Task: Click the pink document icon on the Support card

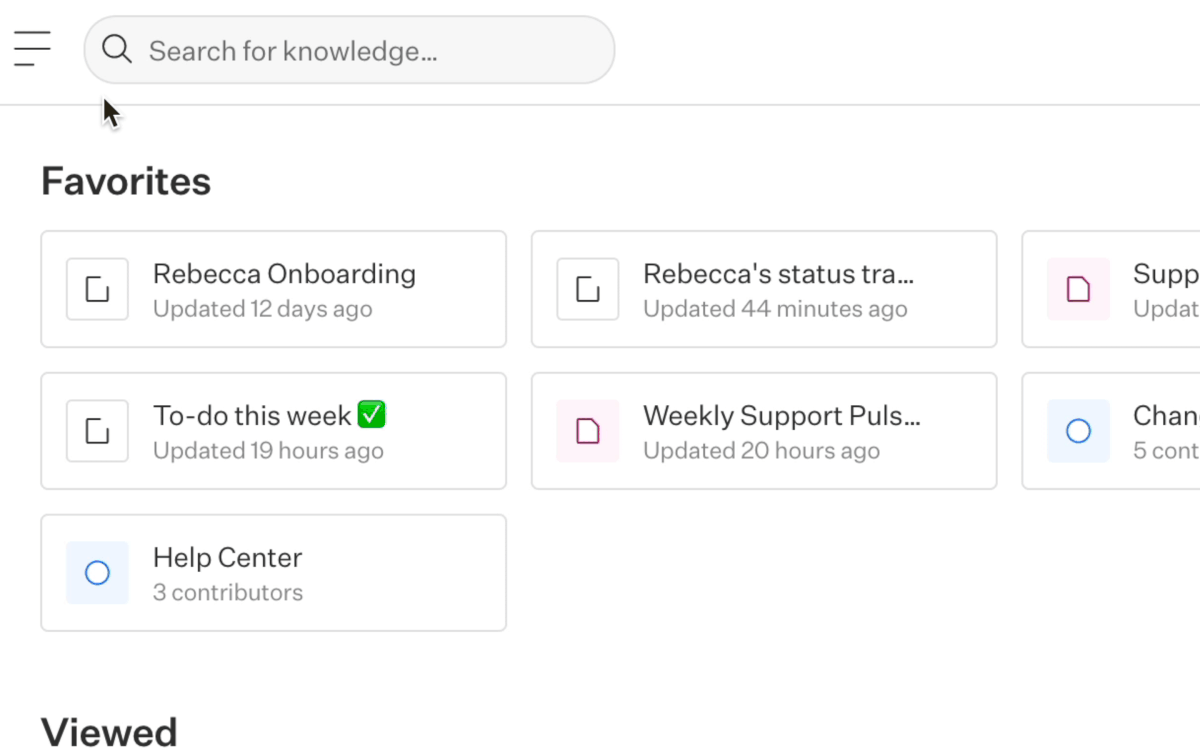Action: [1077, 289]
